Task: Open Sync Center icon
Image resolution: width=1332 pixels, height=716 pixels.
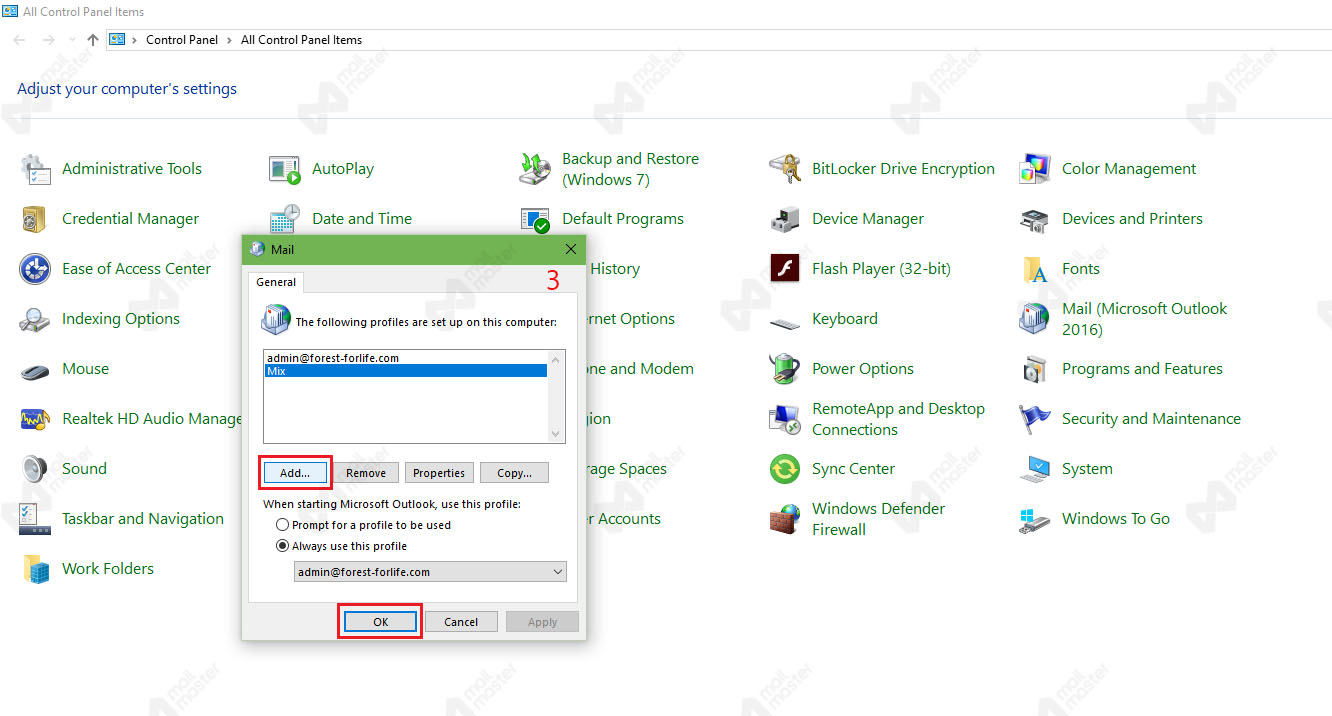Action: [x=785, y=469]
